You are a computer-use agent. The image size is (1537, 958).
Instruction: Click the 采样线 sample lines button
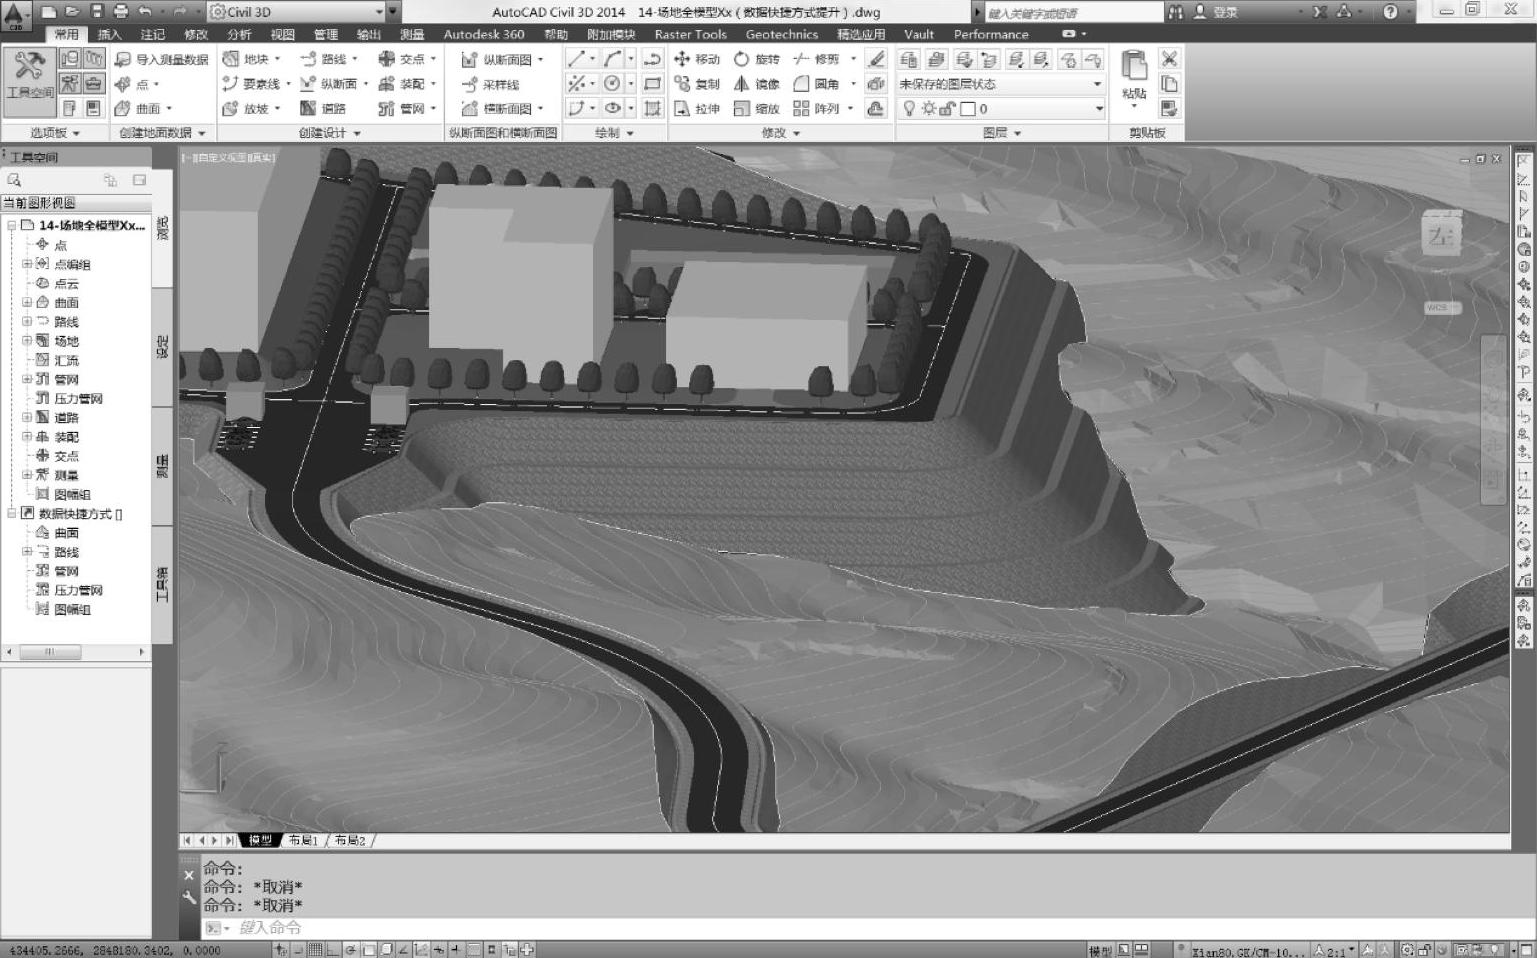coord(490,84)
